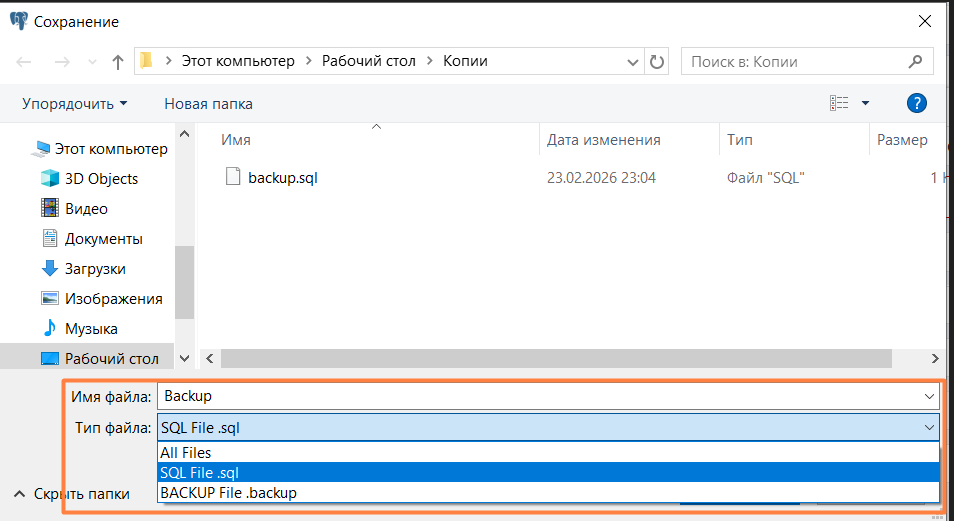Expand address bar history dropdown
This screenshot has width=954, height=521.
click(x=632, y=61)
